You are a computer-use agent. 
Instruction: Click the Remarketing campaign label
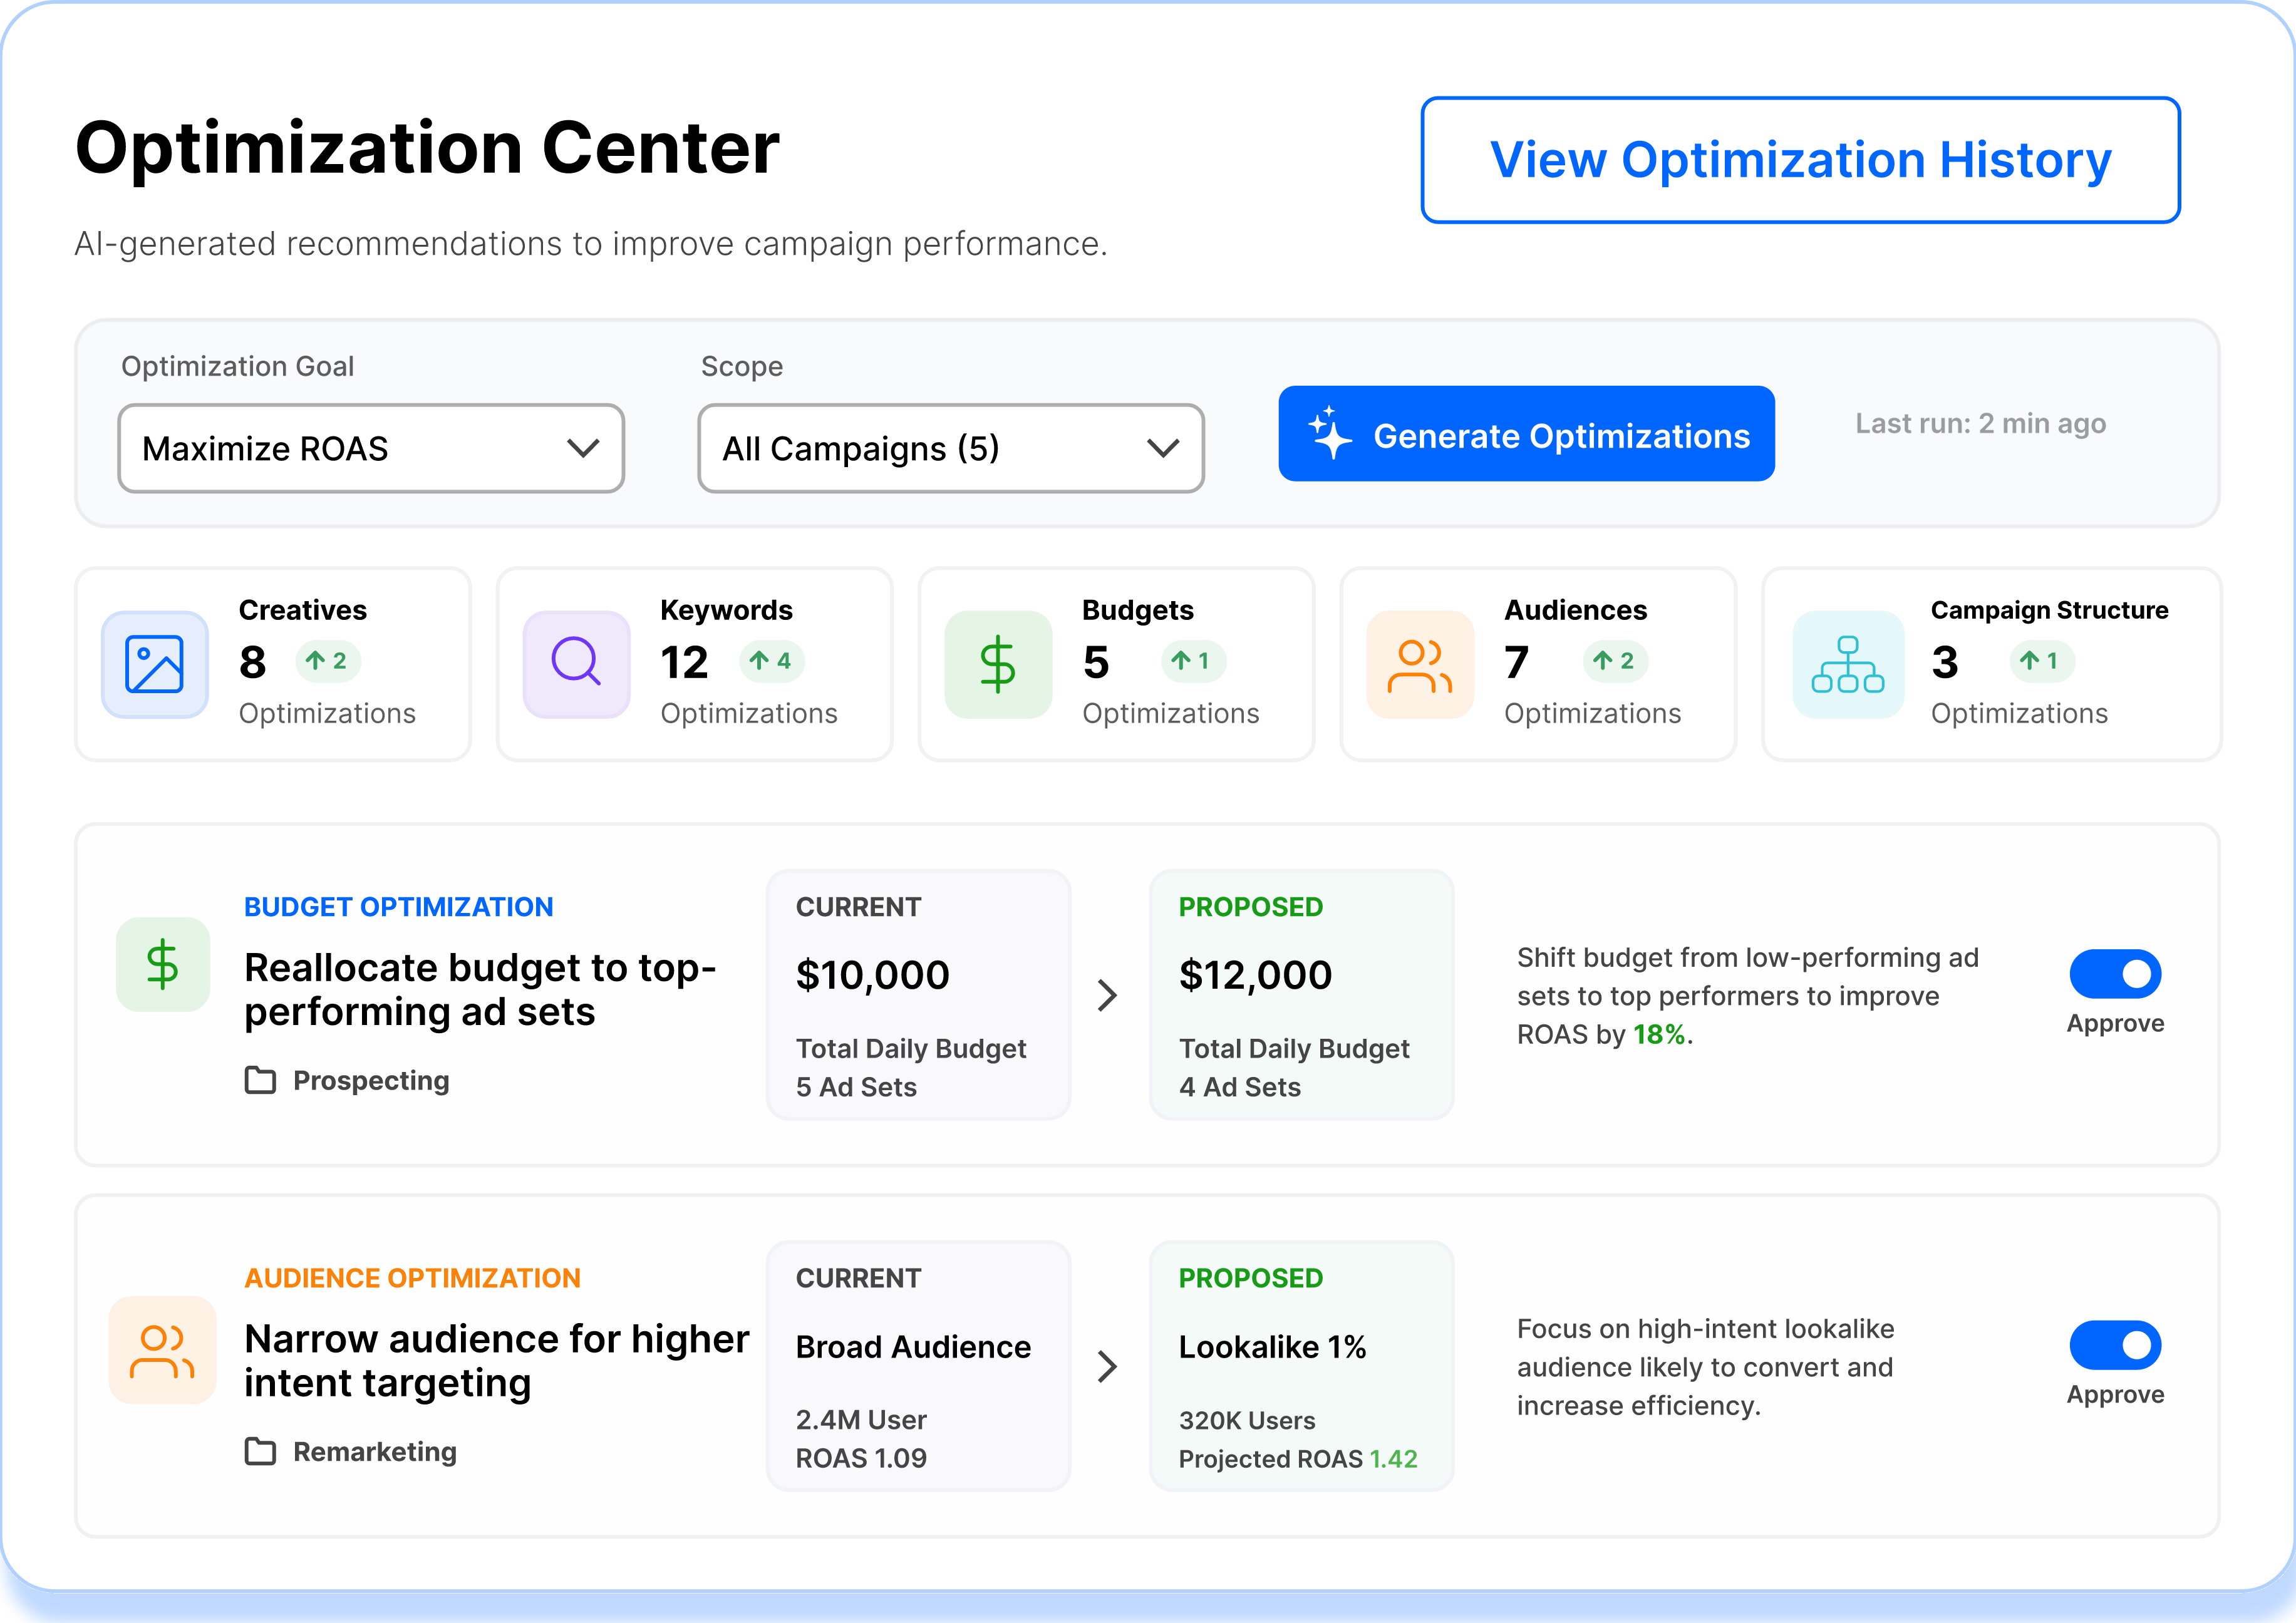(375, 1452)
